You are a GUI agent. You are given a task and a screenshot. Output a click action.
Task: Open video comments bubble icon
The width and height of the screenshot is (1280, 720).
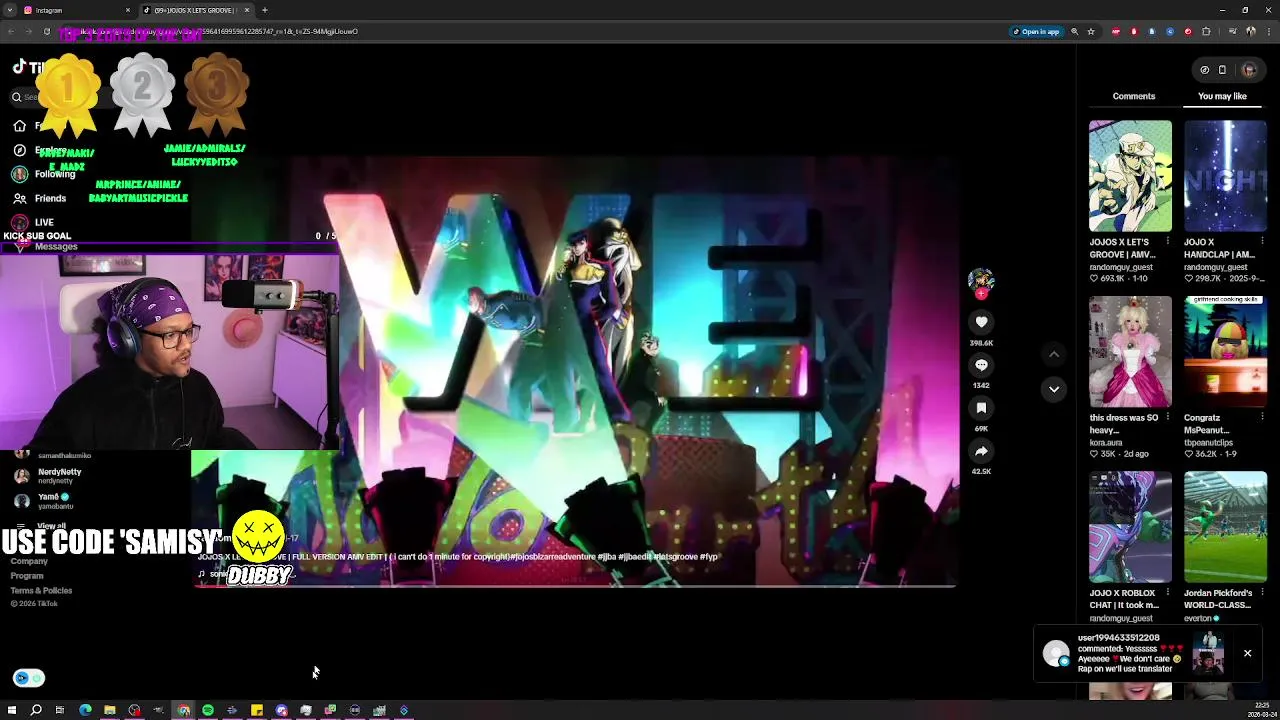coord(981,365)
